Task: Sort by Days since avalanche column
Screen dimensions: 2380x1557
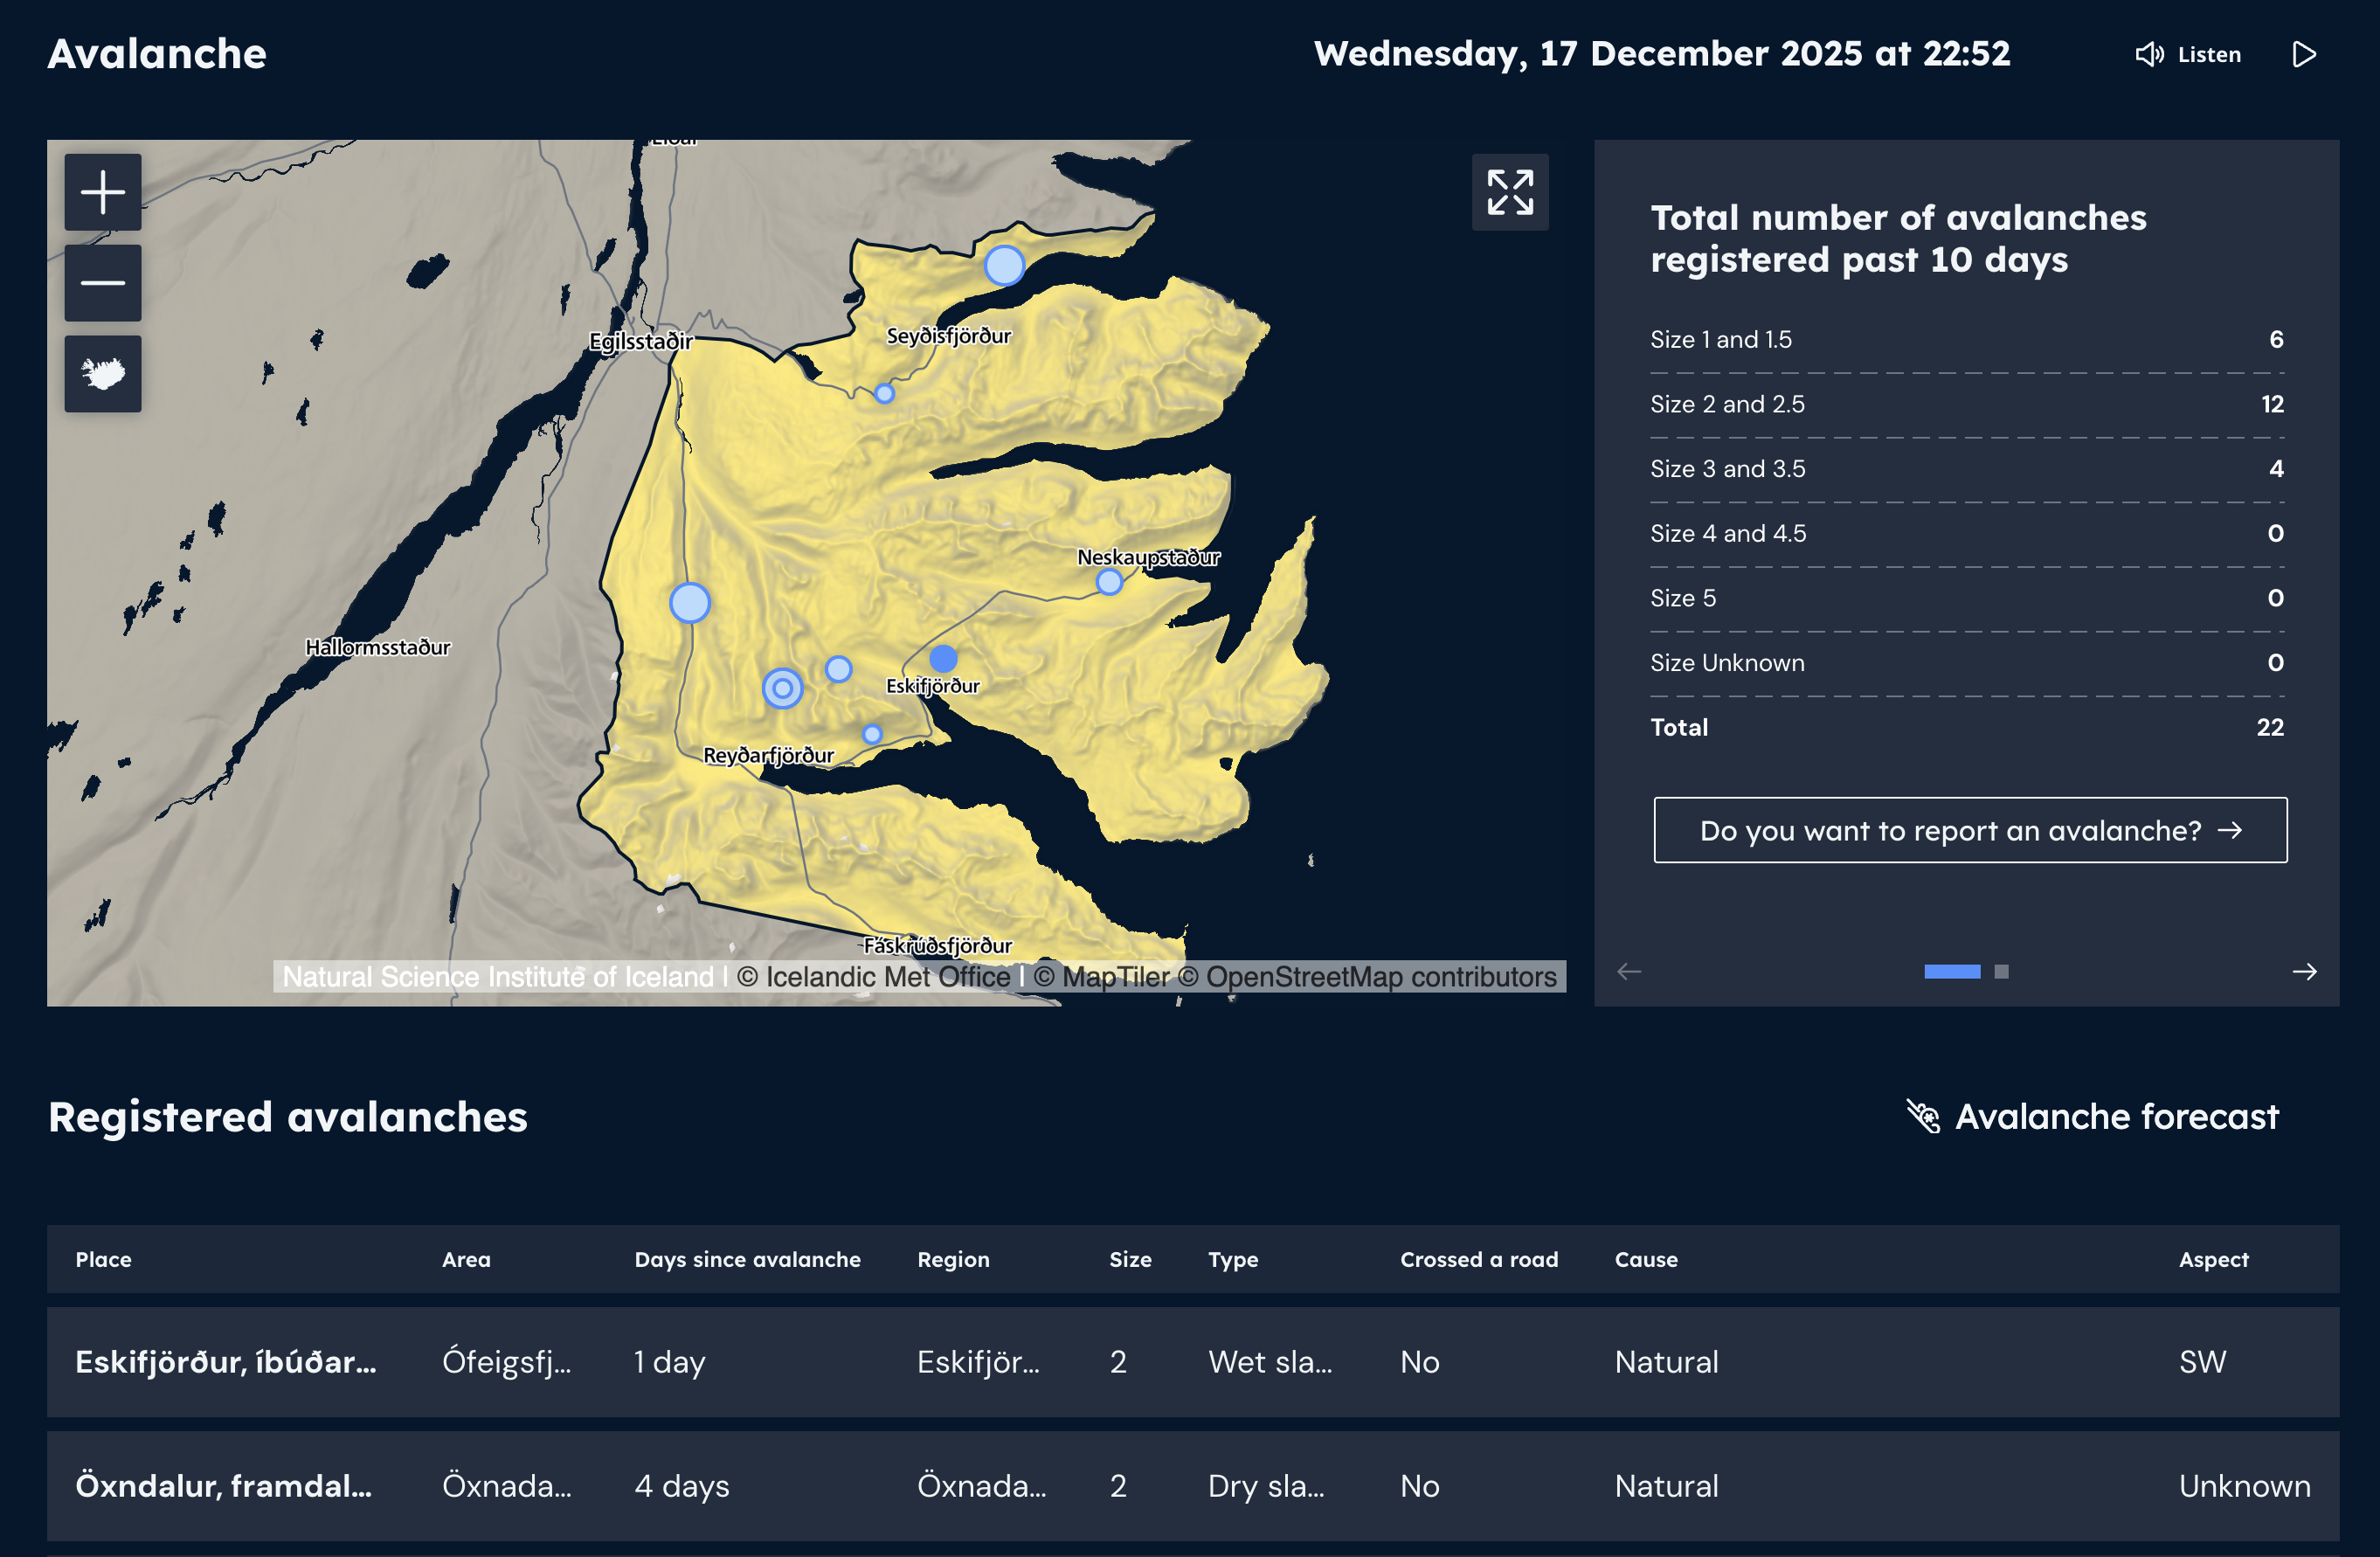Action: [747, 1260]
